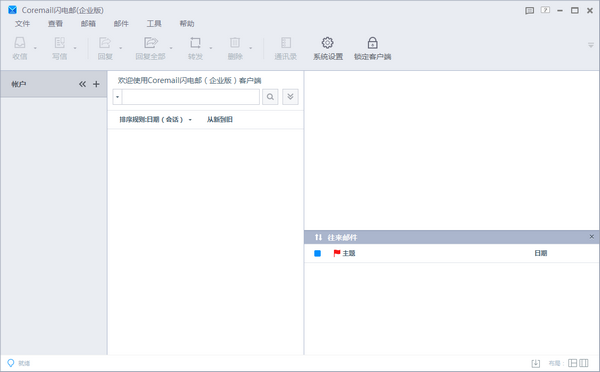Screen dimensions: 600x372
Task: Click the 回复全部 reply all icon
Action: pyautogui.click(x=151, y=42)
